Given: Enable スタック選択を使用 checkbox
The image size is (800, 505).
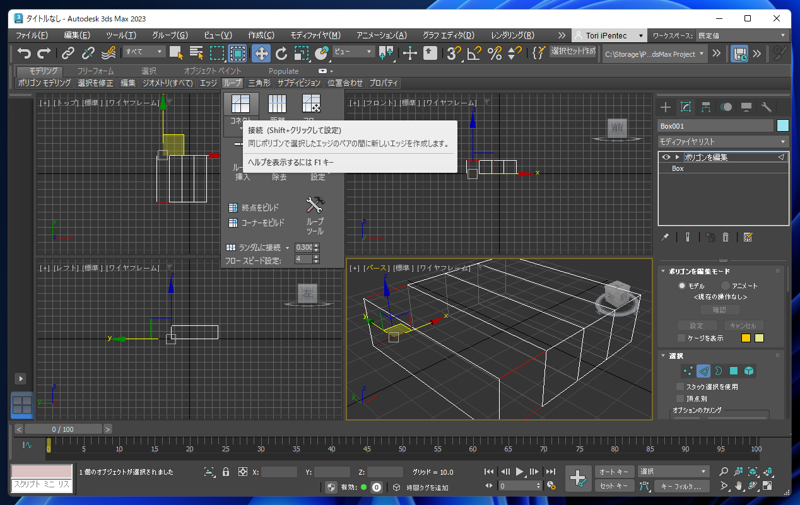Looking at the screenshot, I should click(x=680, y=387).
